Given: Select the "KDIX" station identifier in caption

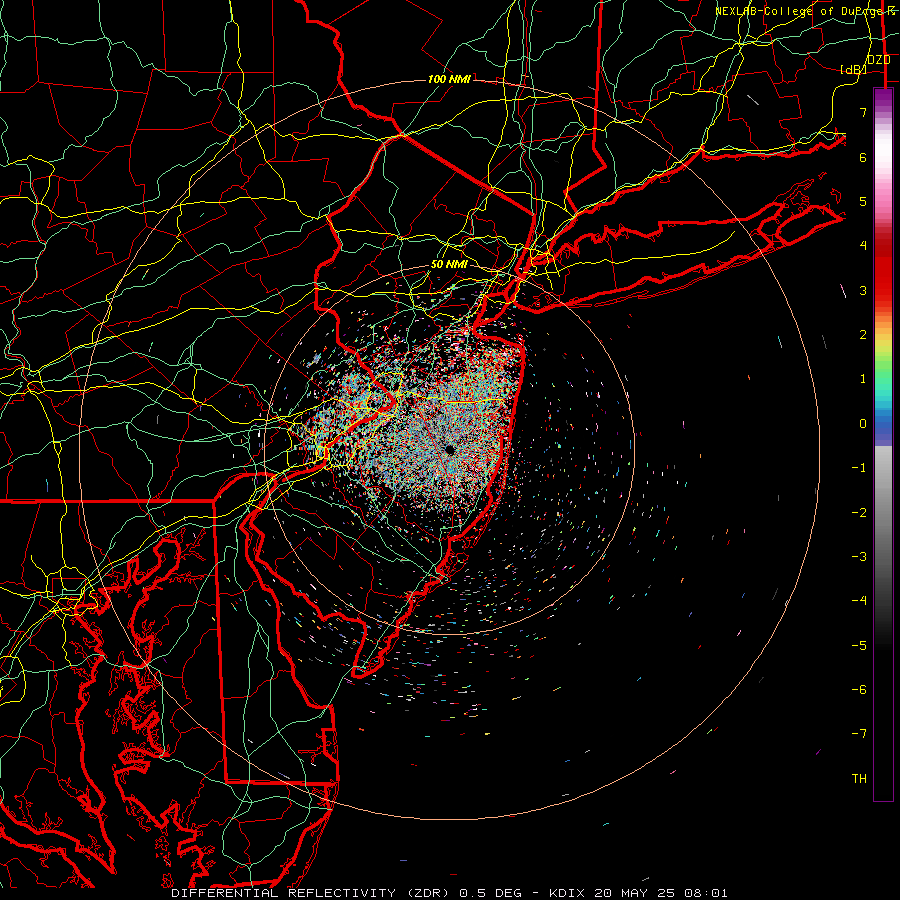Looking at the screenshot, I should pyautogui.click(x=567, y=893).
